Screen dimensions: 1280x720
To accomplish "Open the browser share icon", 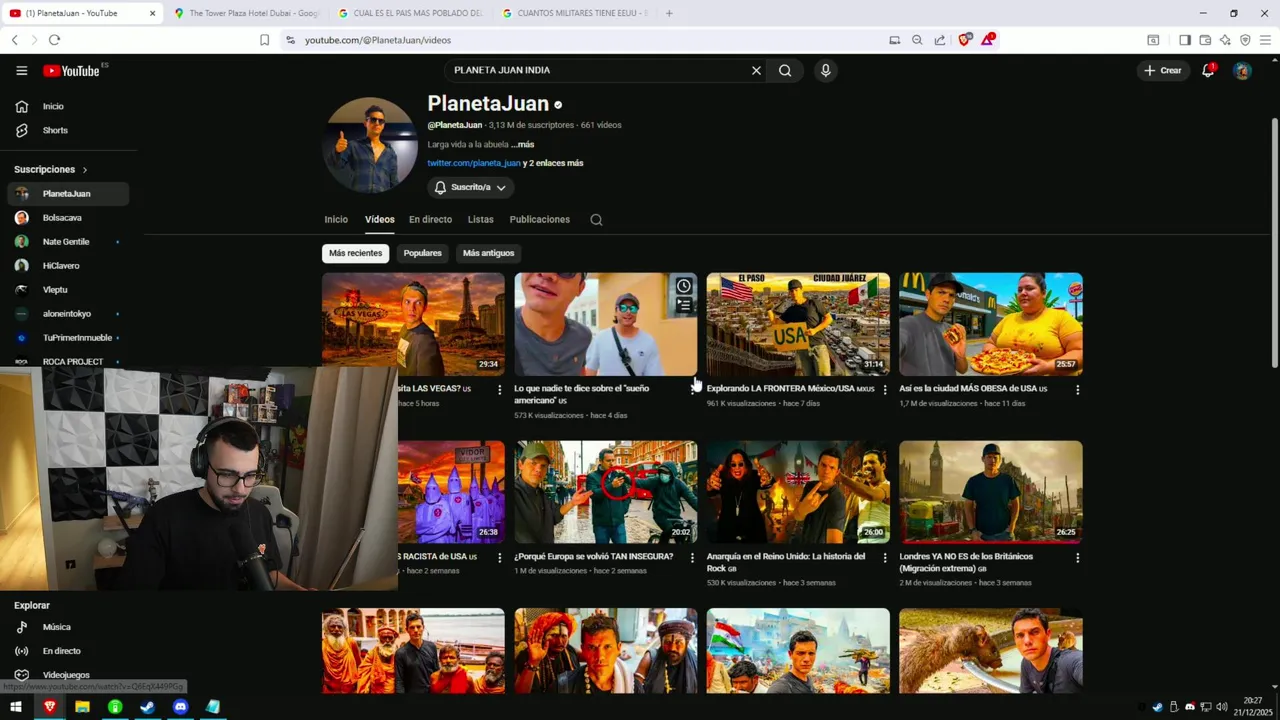I will 940,40.
